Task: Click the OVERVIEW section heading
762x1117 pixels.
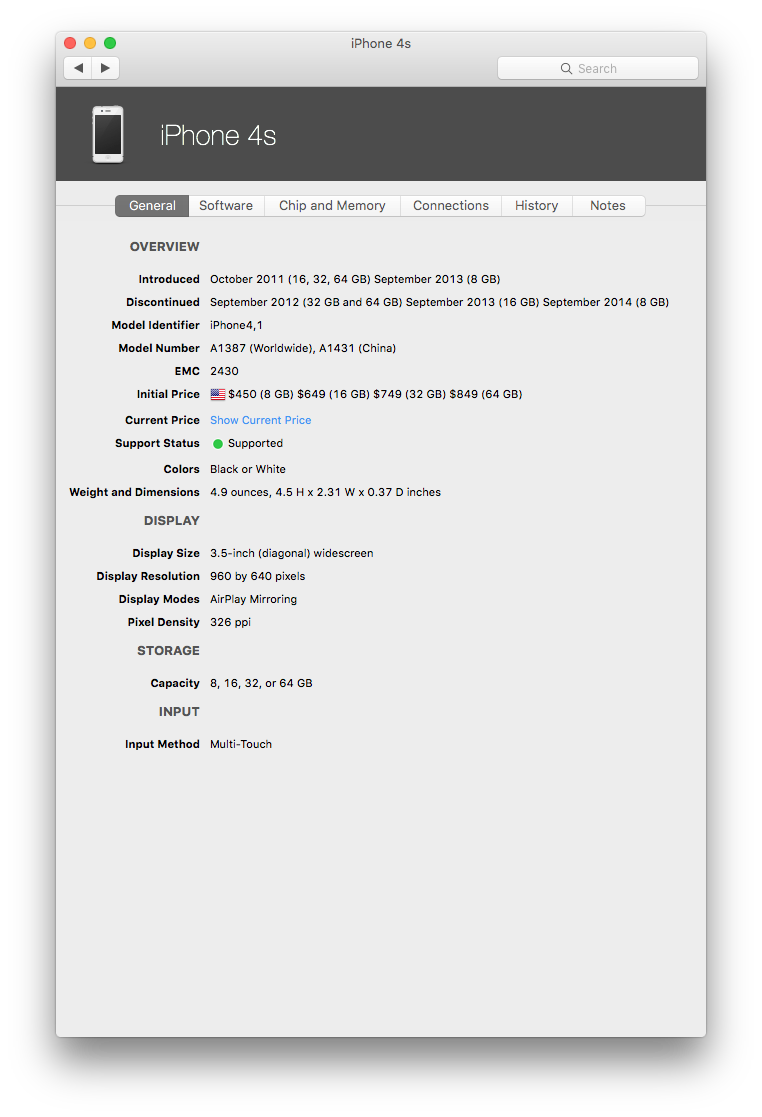Action: tap(165, 246)
